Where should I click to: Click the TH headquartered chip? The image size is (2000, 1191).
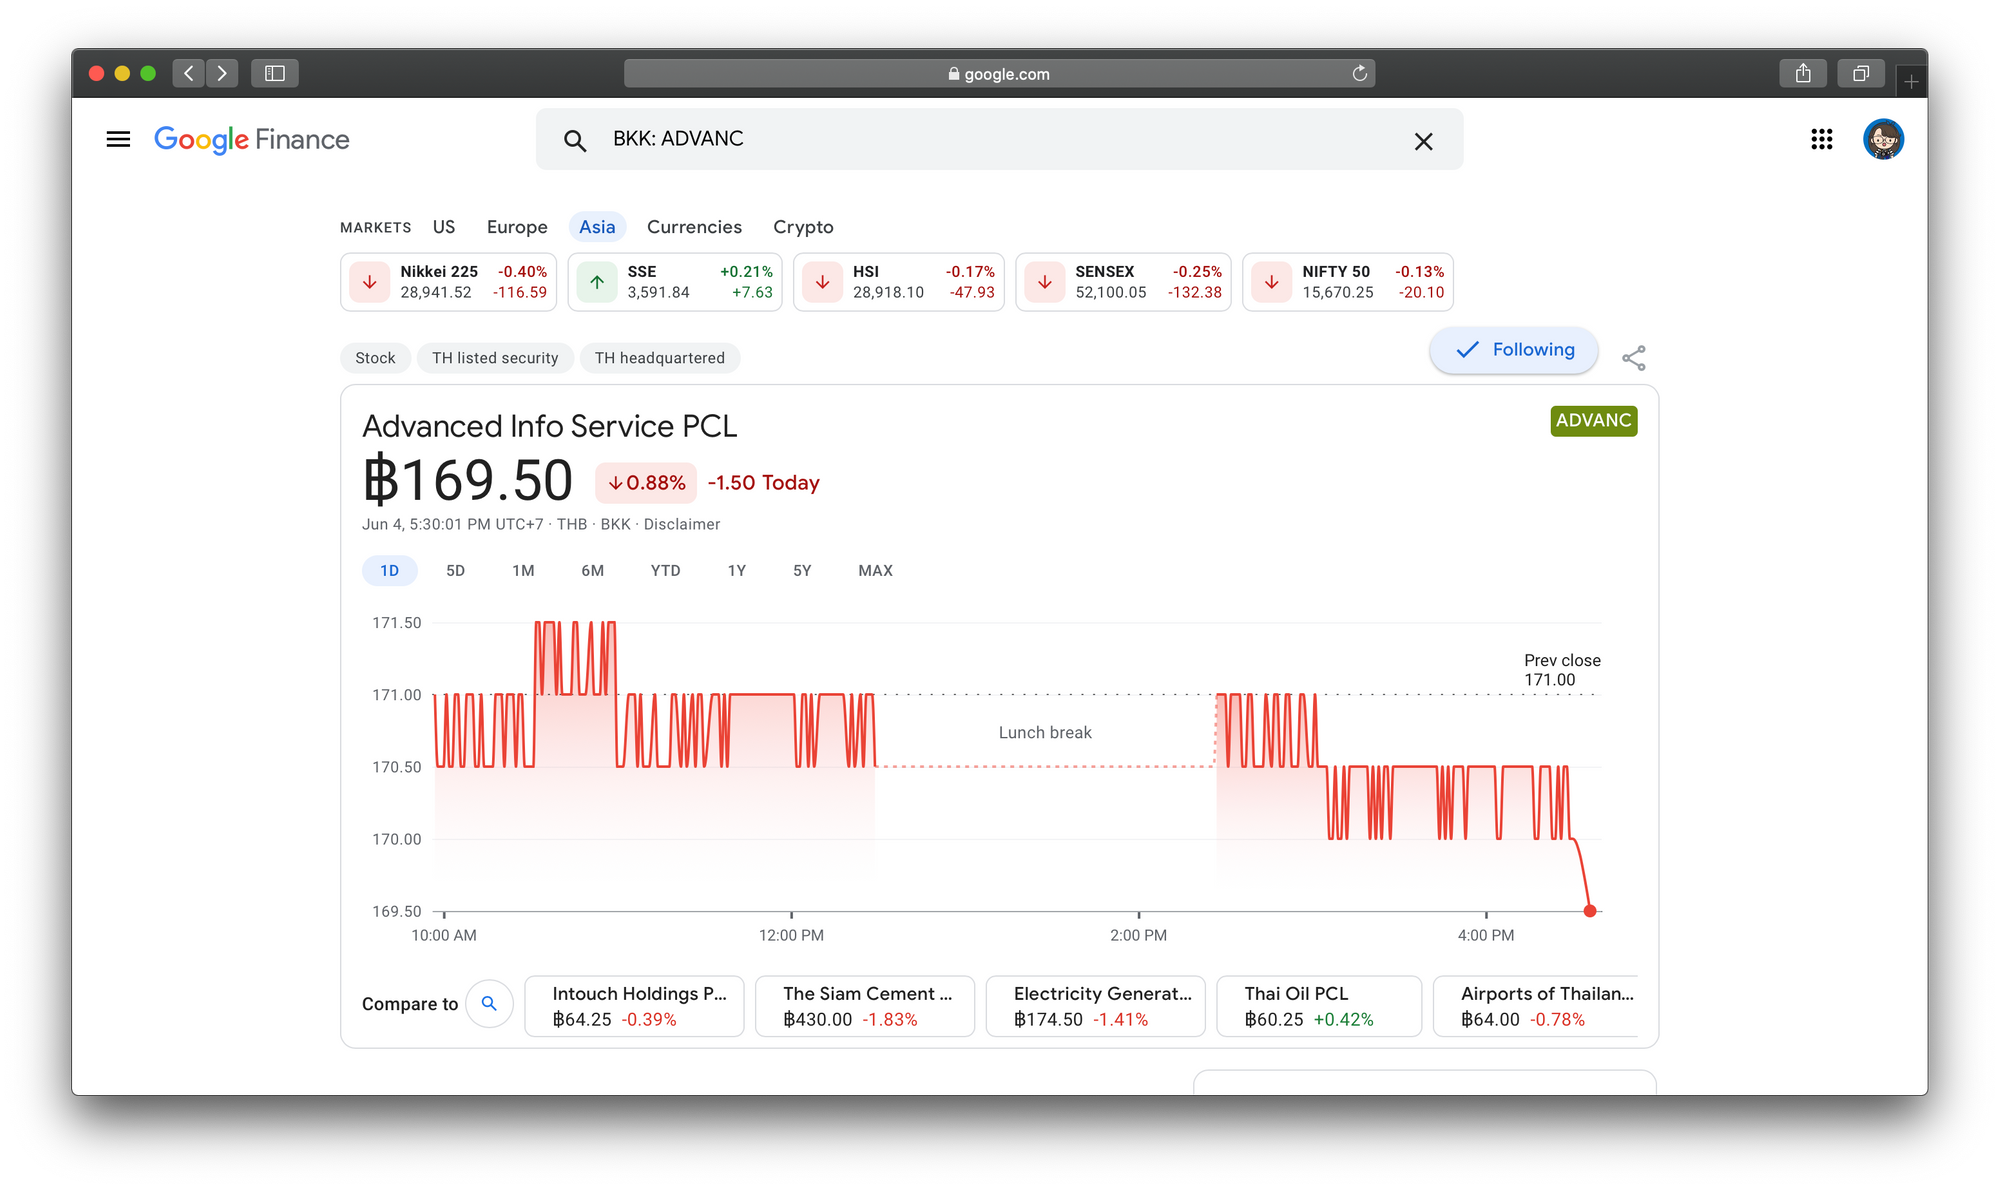click(x=659, y=358)
